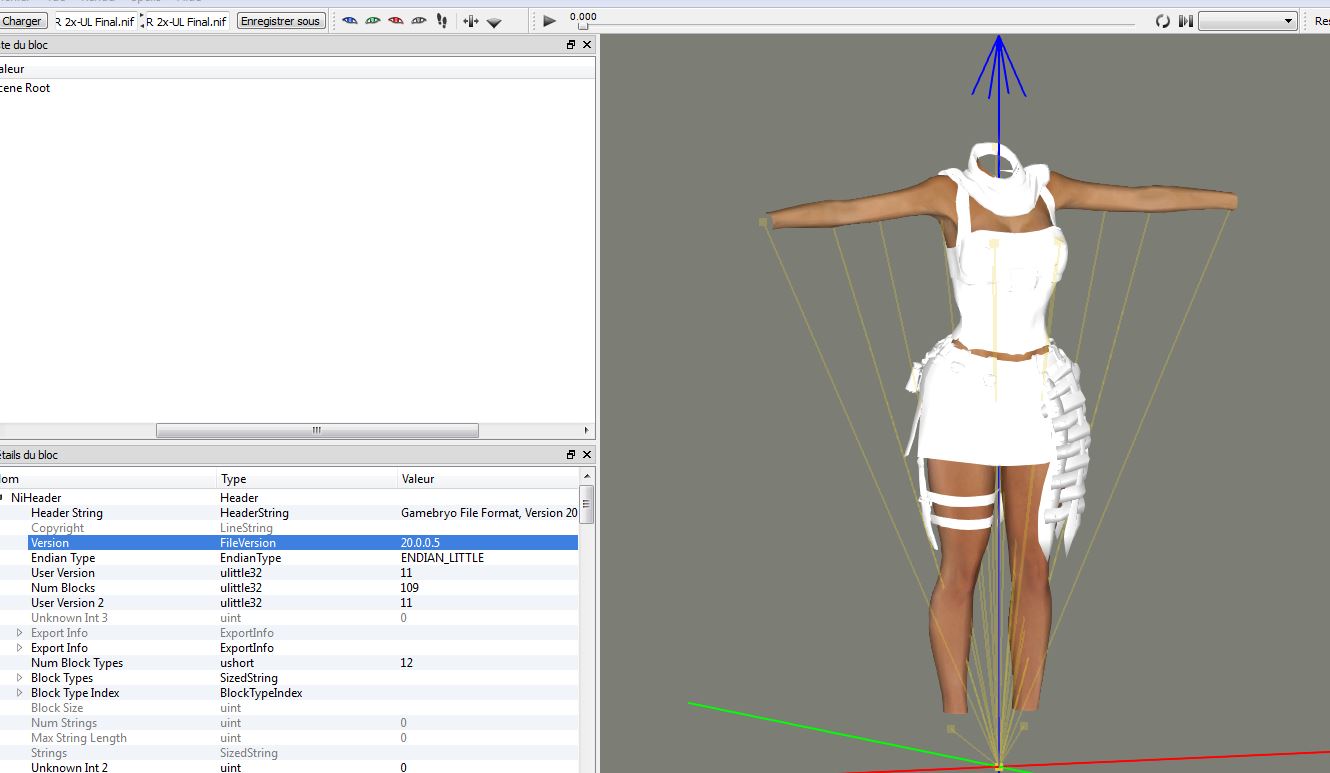Click the red eye view icon
The width and height of the screenshot is (1330, 773).
(x=395, y=21)
